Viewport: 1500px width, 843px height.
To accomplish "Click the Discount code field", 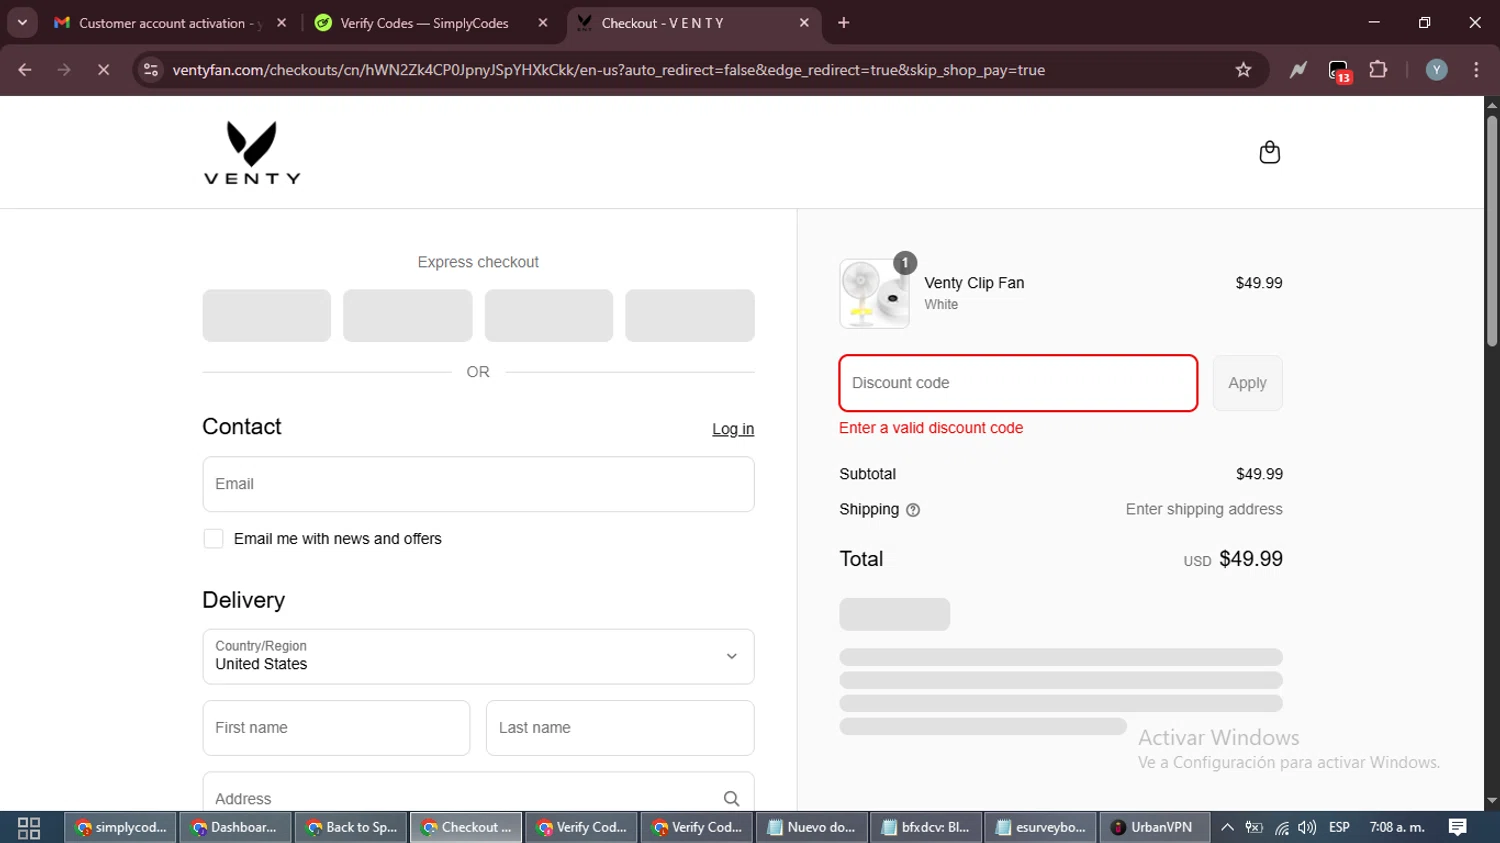I will point(1018,383).
